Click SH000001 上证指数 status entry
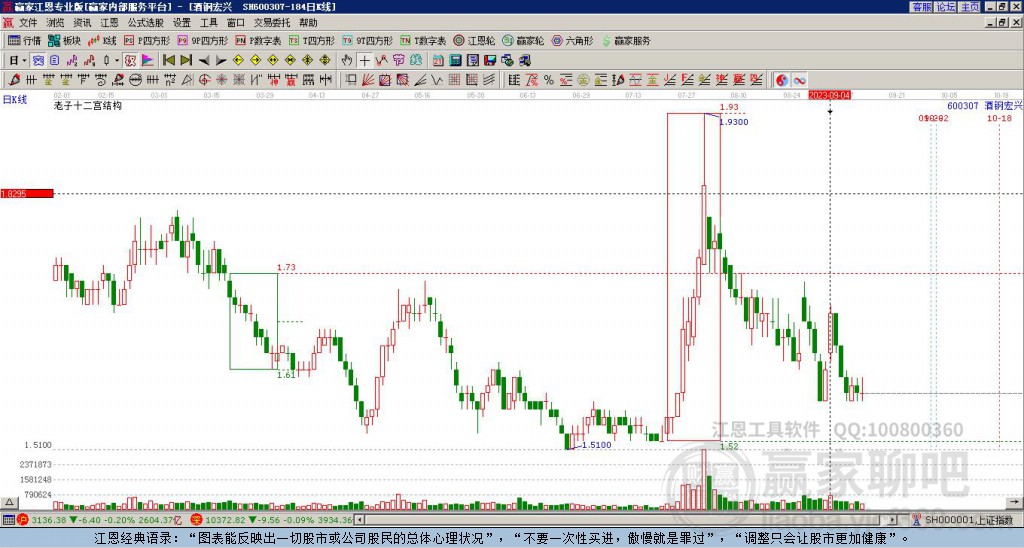1024x548 pixels. click(969, 520)
